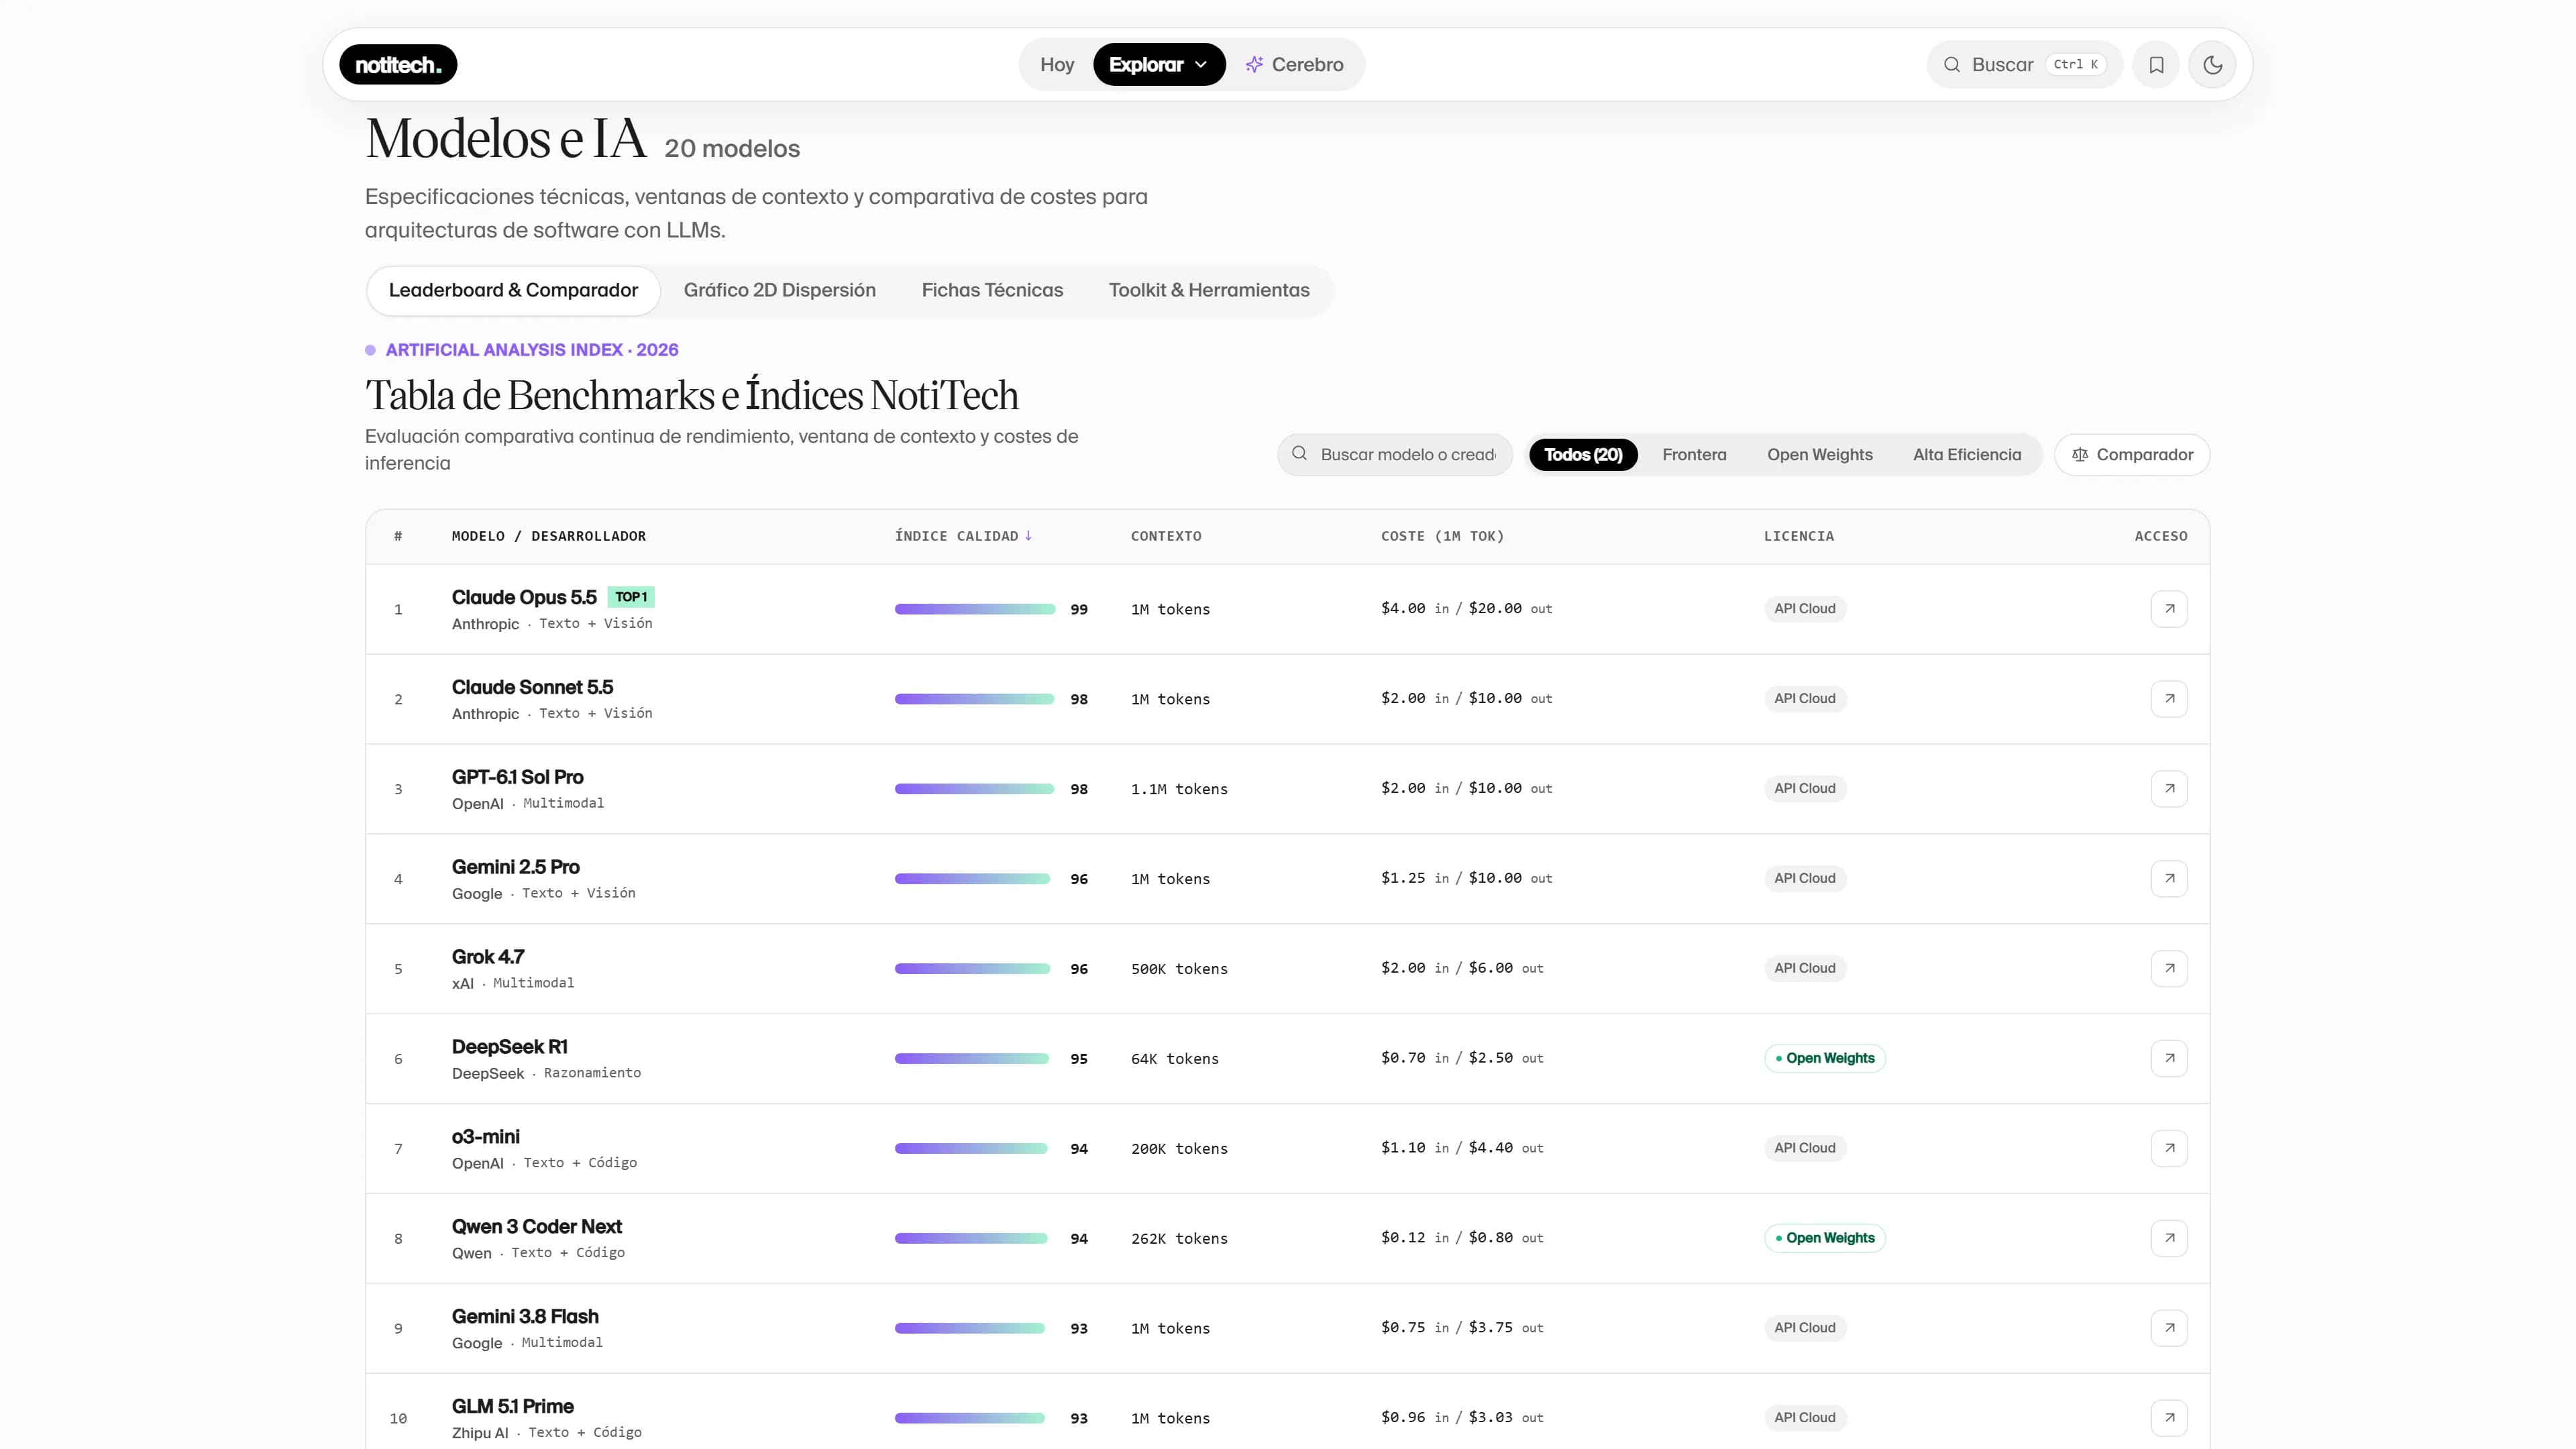
Task: Click Open Weights badge on DeepSeek R1 row
Action: [1825, 1058]
